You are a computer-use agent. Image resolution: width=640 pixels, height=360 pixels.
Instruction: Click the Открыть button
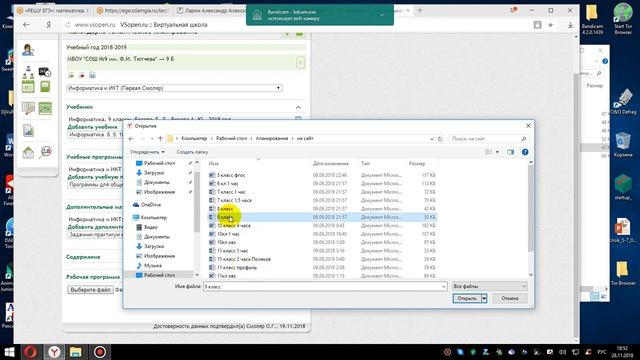click(467, 298)
